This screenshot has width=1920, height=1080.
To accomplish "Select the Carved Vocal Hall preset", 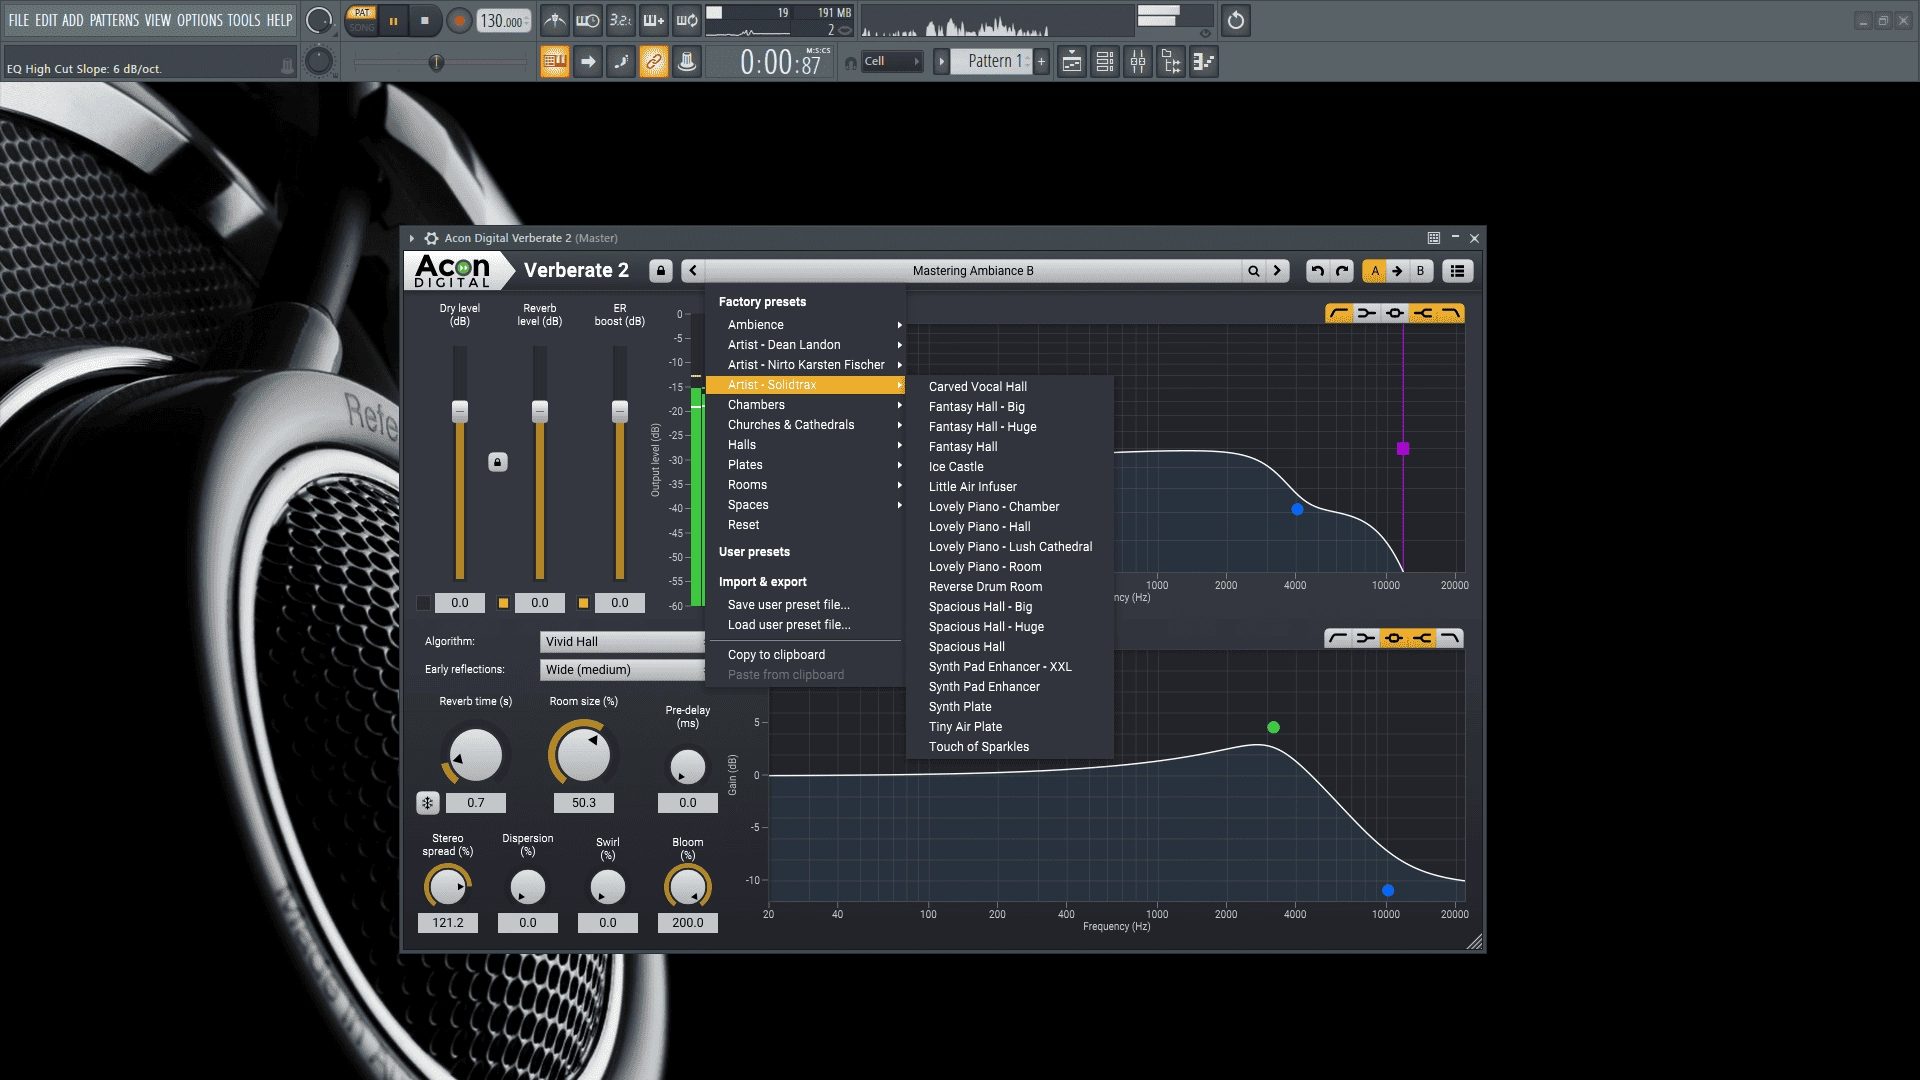I will [1010, 387].
